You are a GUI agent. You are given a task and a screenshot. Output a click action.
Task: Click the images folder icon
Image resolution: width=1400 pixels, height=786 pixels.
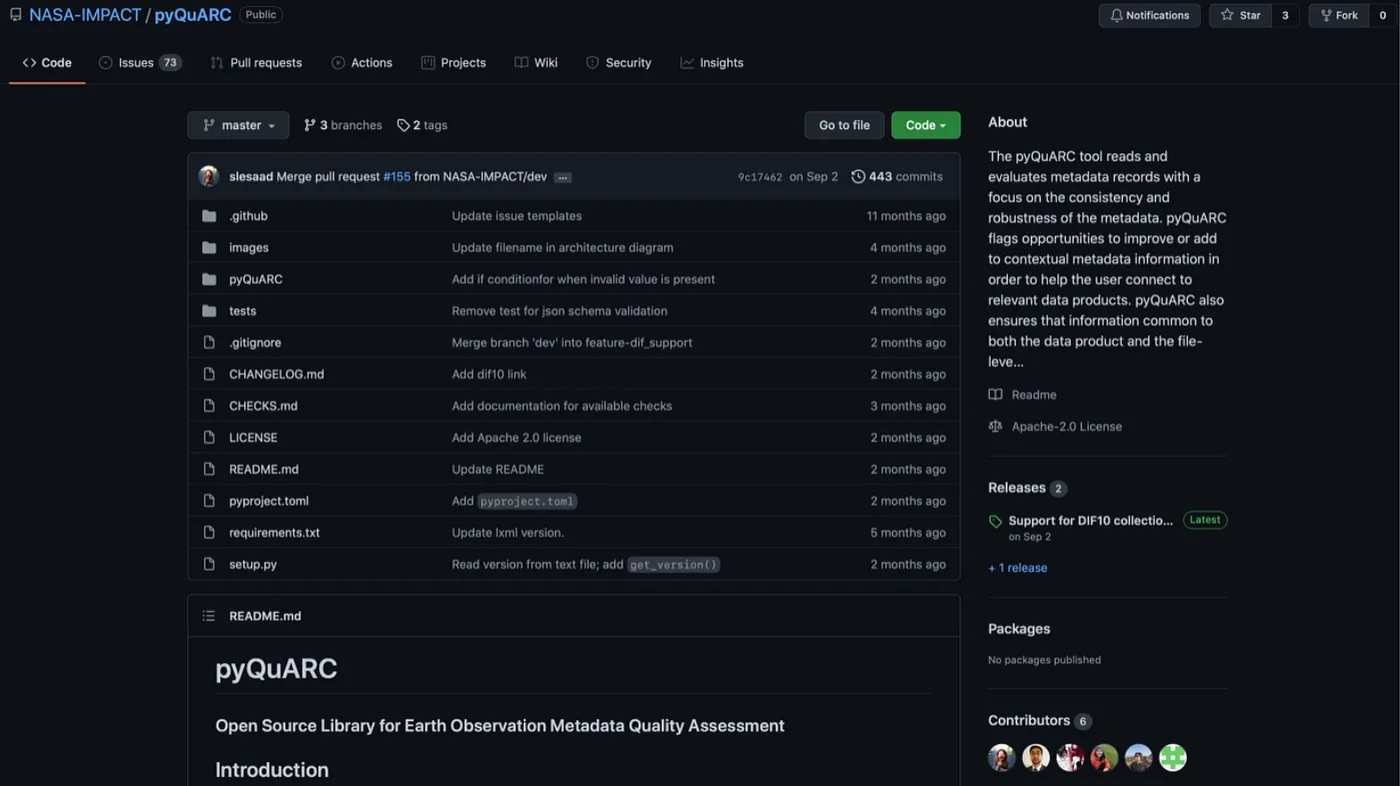tap(209, 248)
